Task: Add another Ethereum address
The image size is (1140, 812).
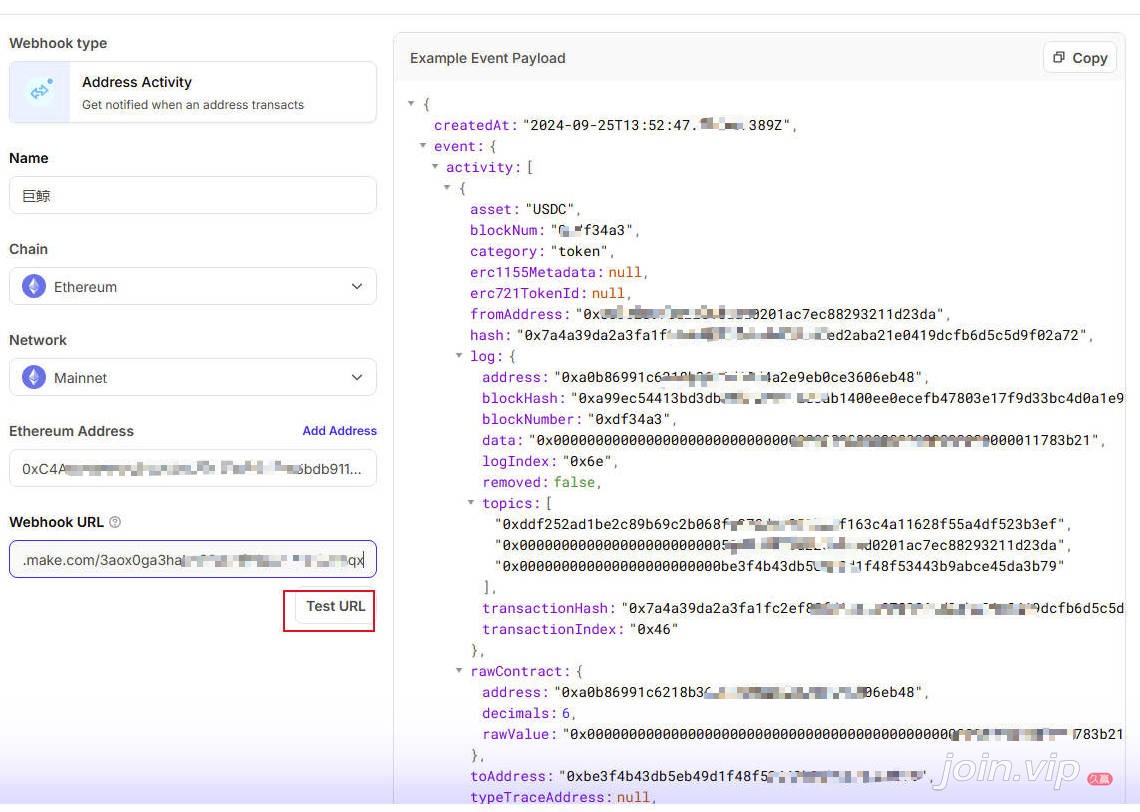Action: [340, 430]
